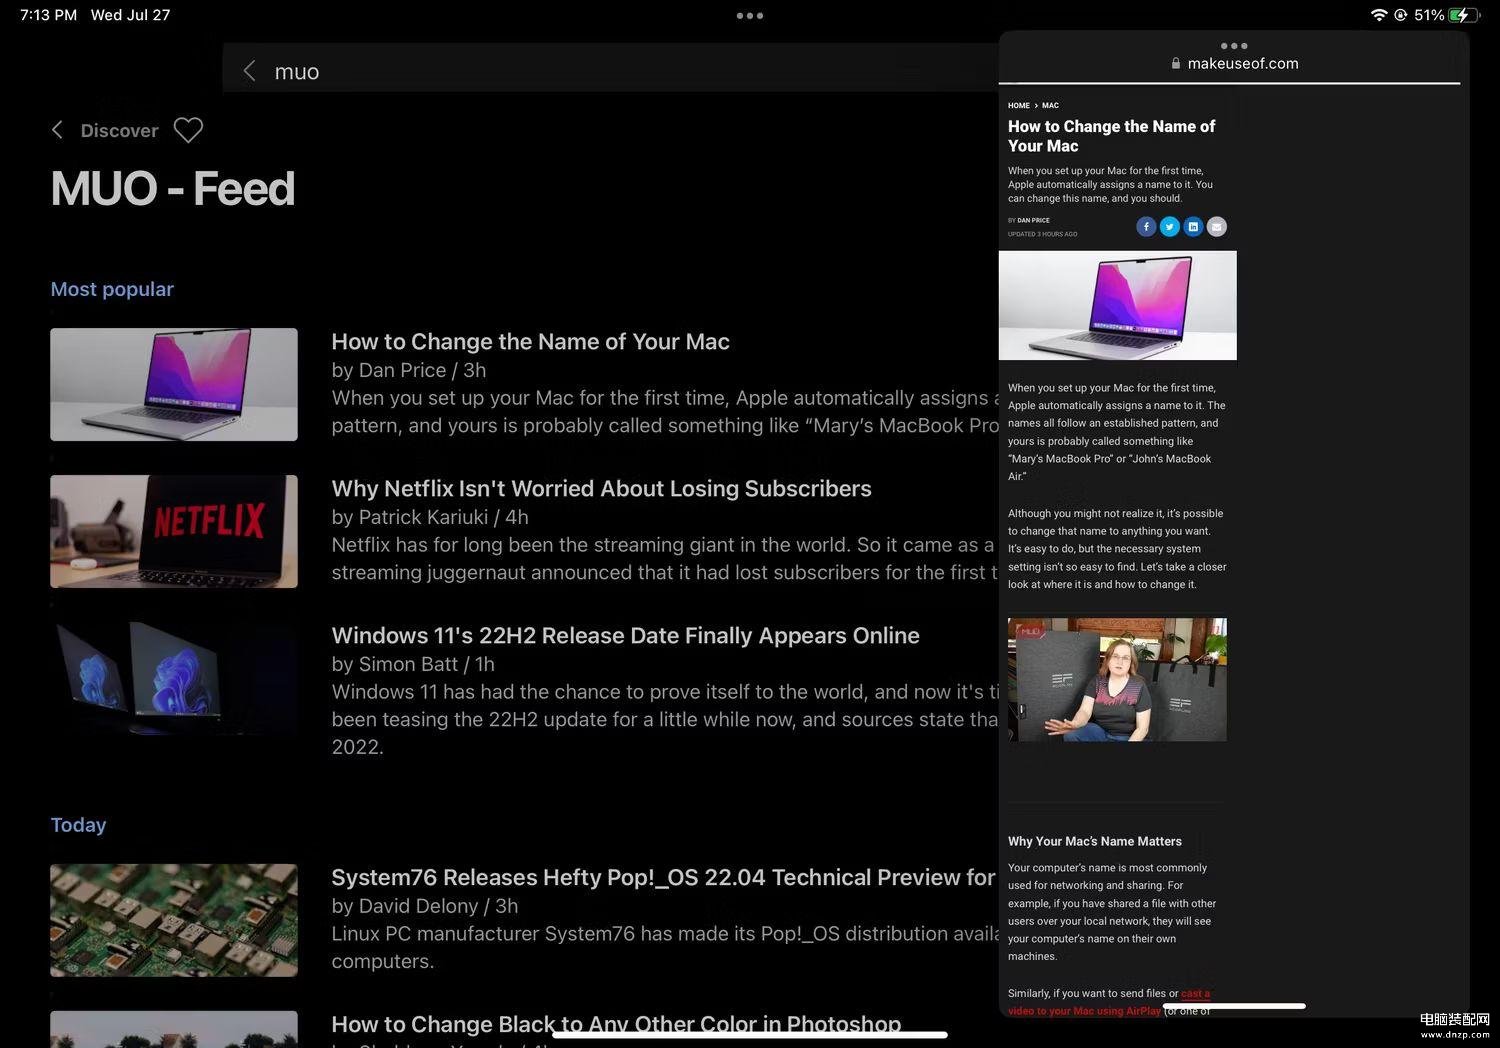Favorite the MUO feed with the heart icon
The image size is (1500, 1048).
point(188,130)
